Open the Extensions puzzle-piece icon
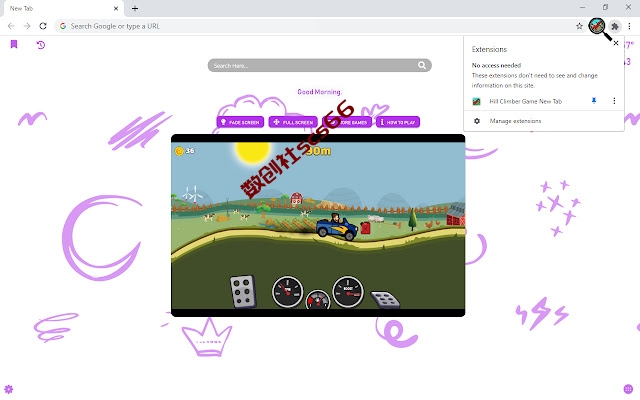This screenshot has height=400, width=640. [x=614, y=26]
